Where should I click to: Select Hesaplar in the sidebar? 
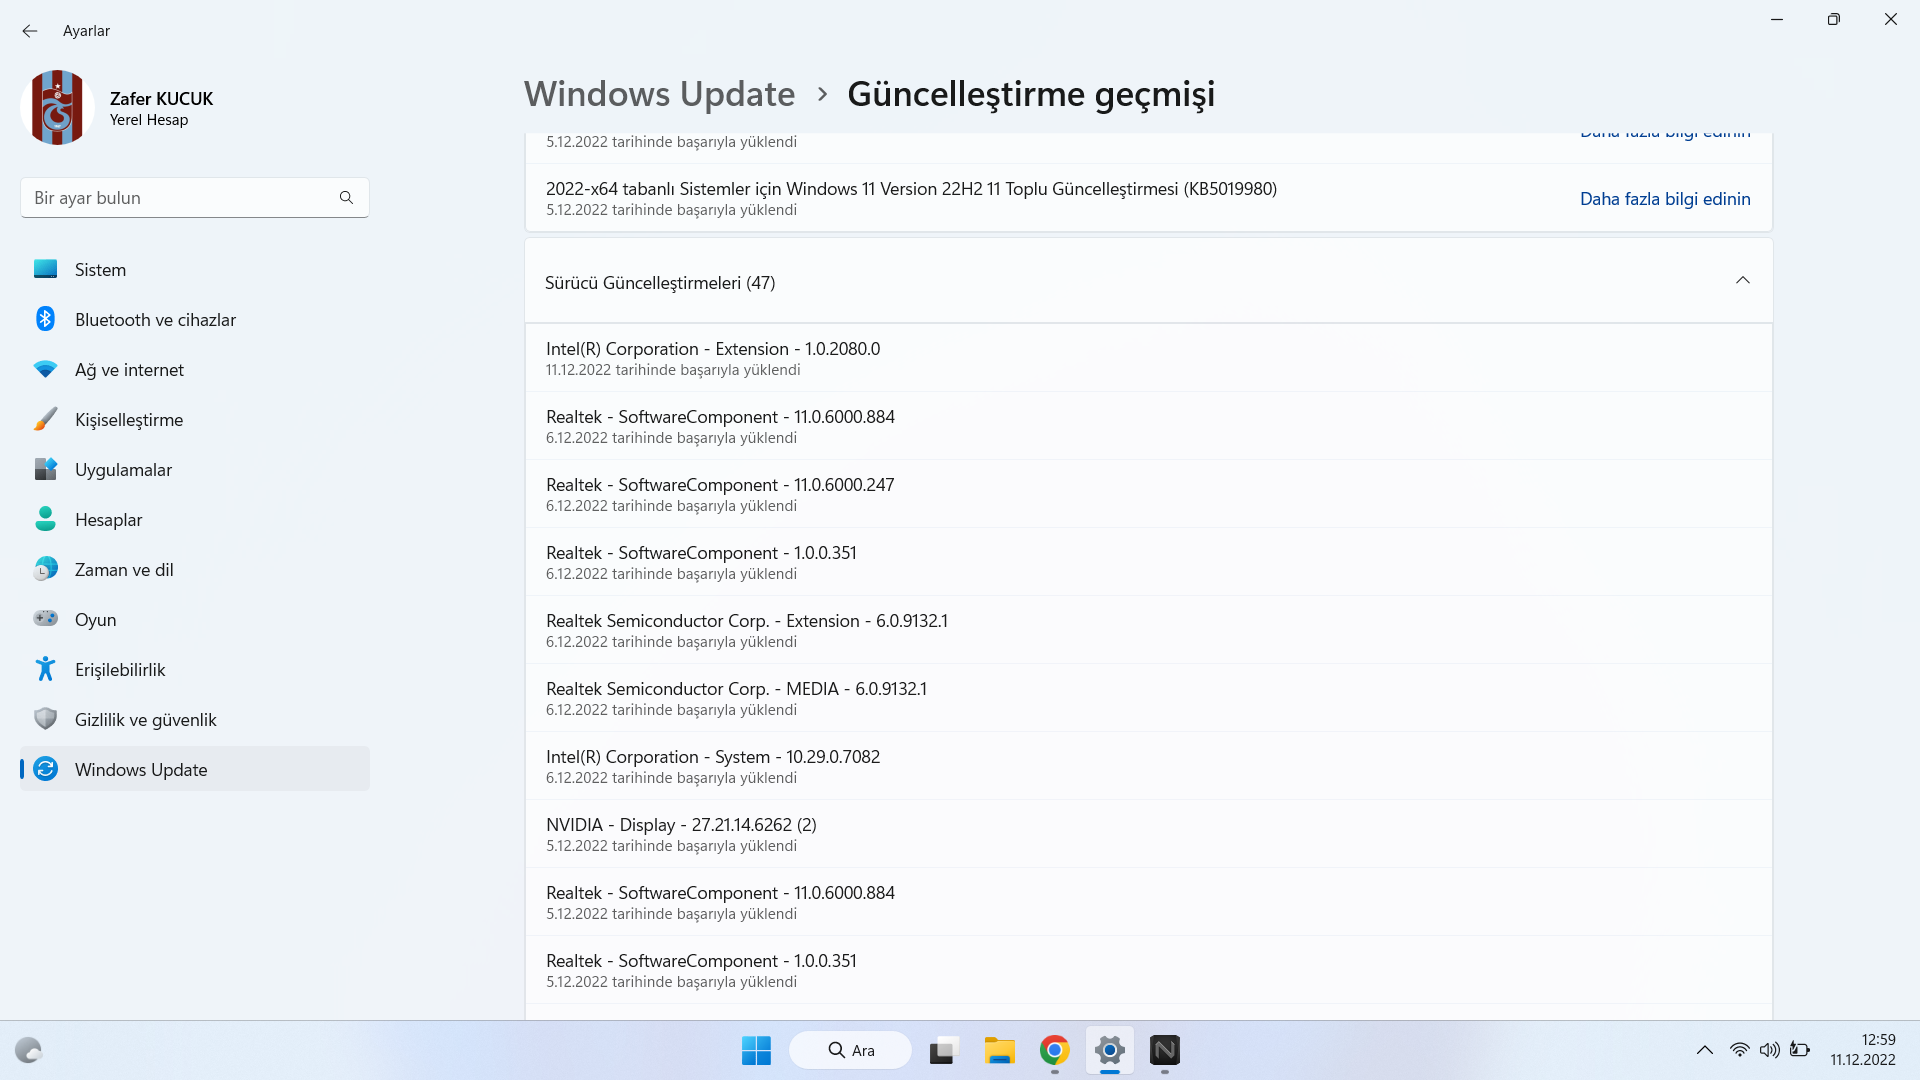point(108,520)
